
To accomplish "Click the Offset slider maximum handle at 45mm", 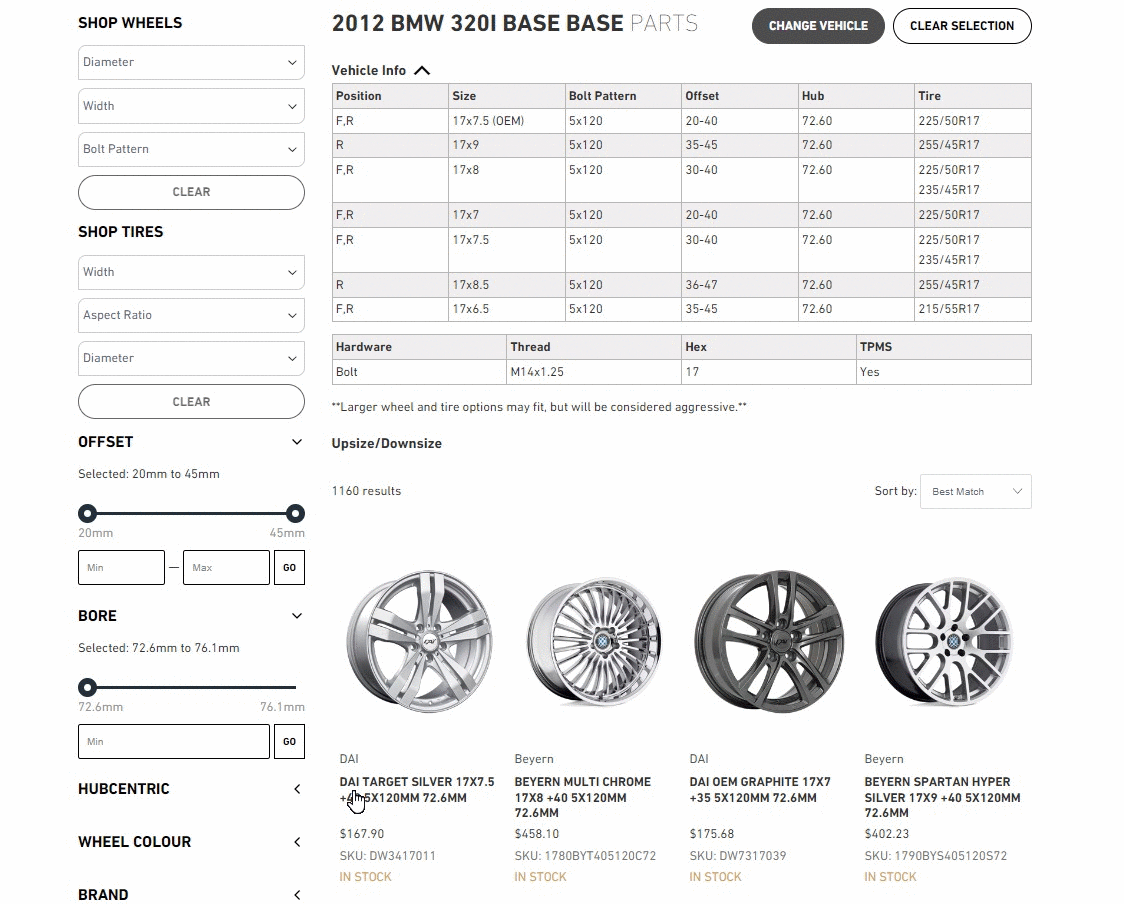I will click(x=295, y=513).
